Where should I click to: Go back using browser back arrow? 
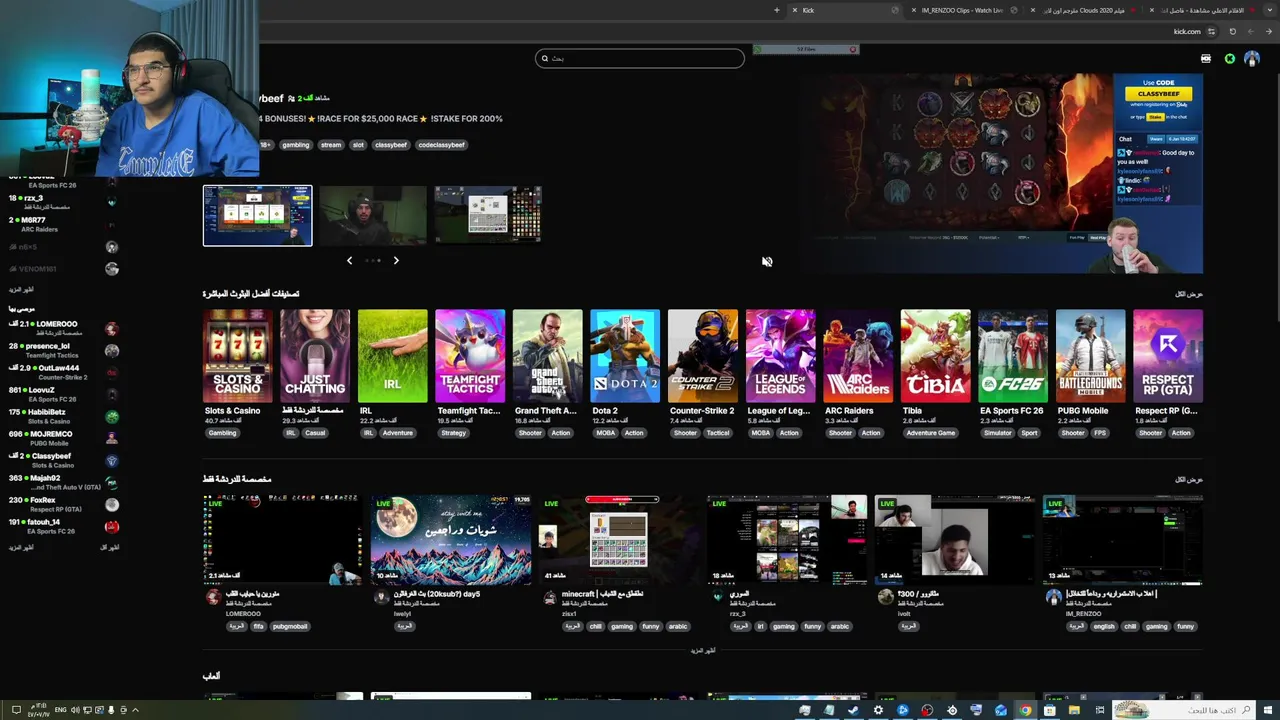pyautogui.click(x=1270, y=31)
